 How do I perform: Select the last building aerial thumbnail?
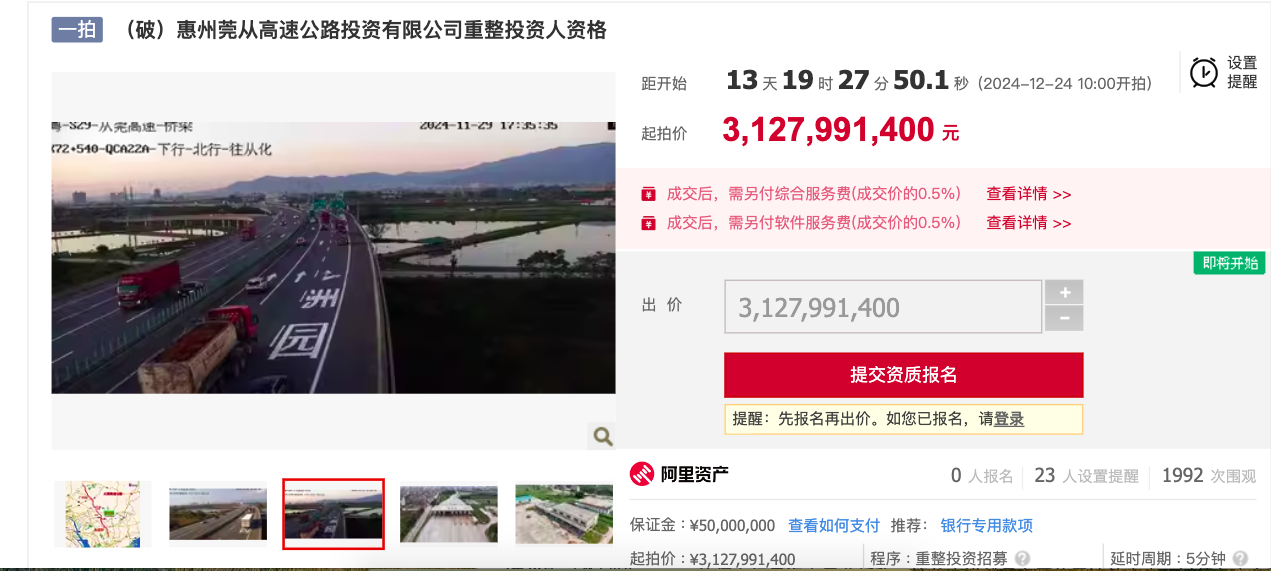point(564,514)
